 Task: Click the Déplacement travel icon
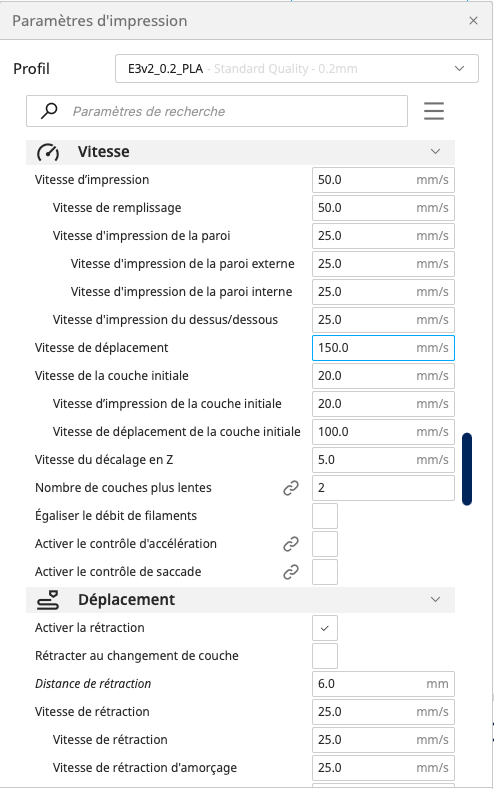tap(48, 600)
